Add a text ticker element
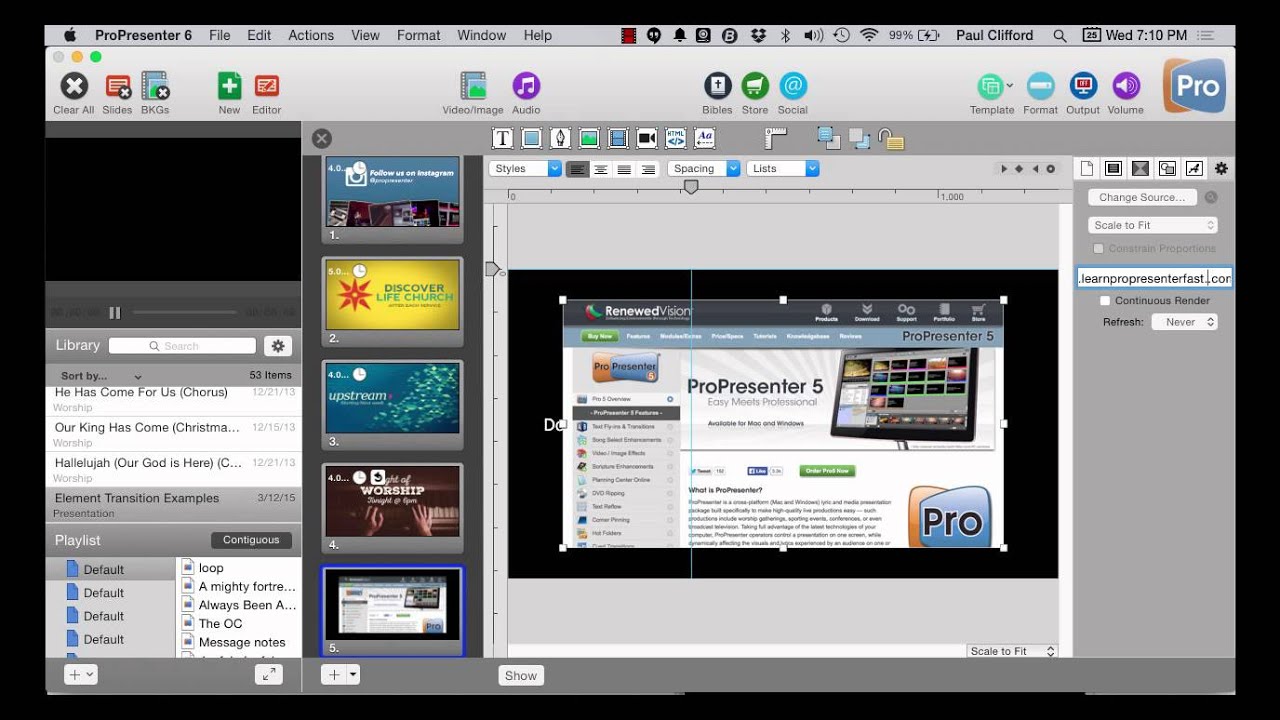 705,138
